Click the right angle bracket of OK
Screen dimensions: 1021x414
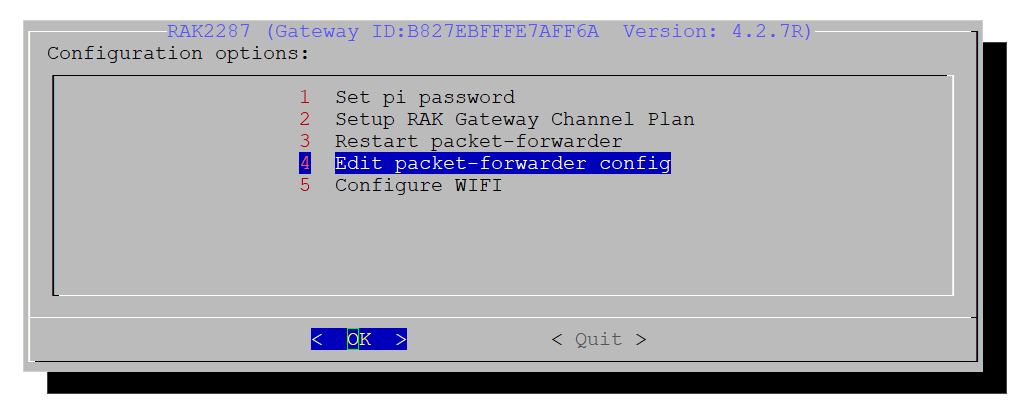(400, 339)
